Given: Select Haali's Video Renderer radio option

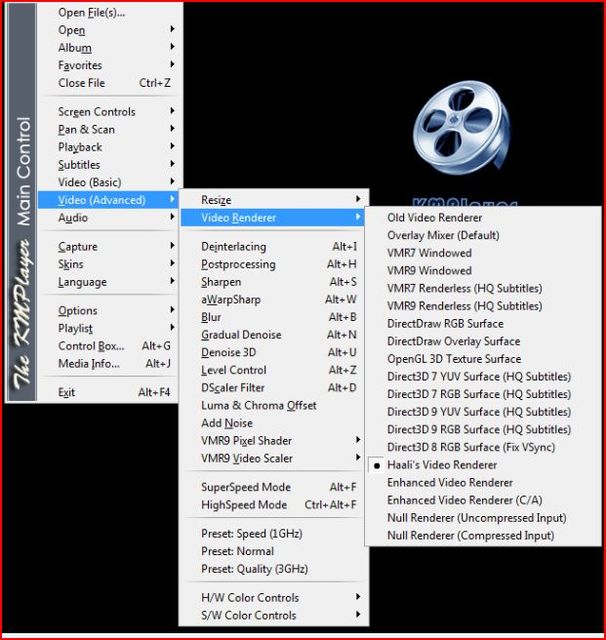Looking at the screenshot, I should pos(483,465).
